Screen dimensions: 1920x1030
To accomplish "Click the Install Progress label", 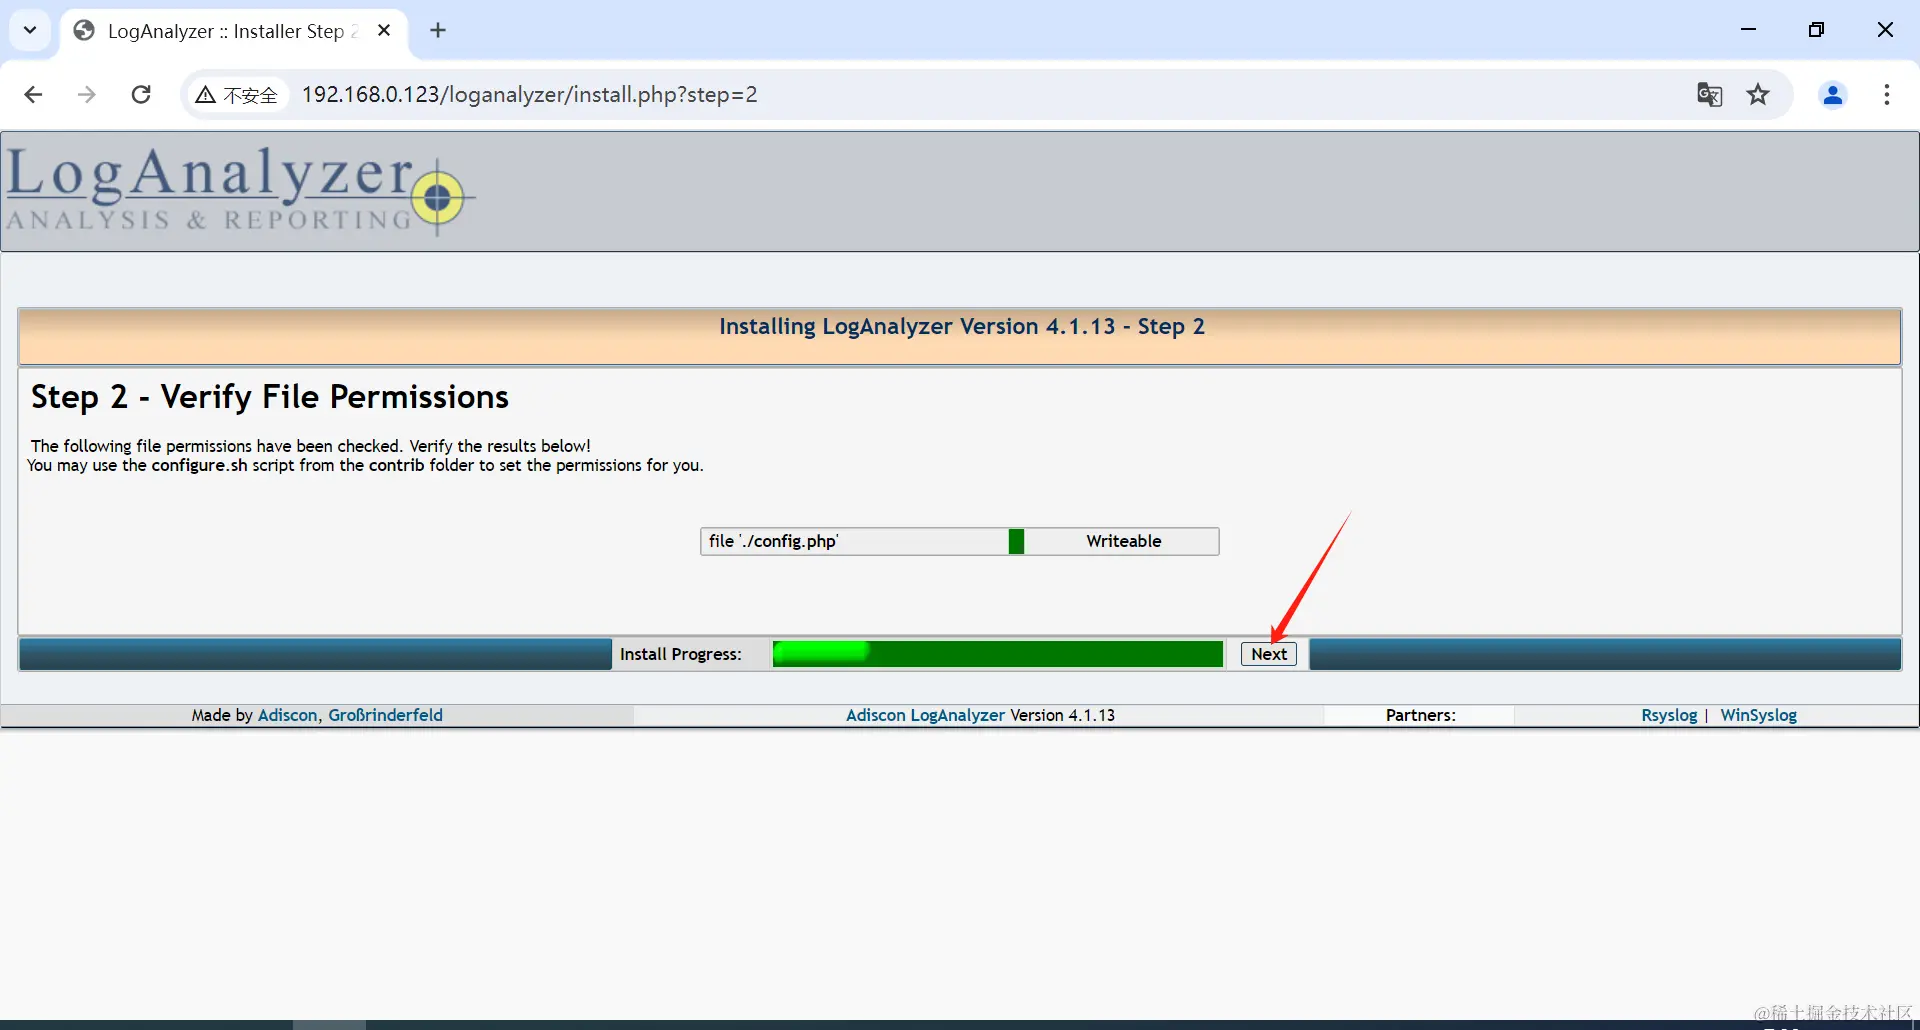I will click(680, 654).
